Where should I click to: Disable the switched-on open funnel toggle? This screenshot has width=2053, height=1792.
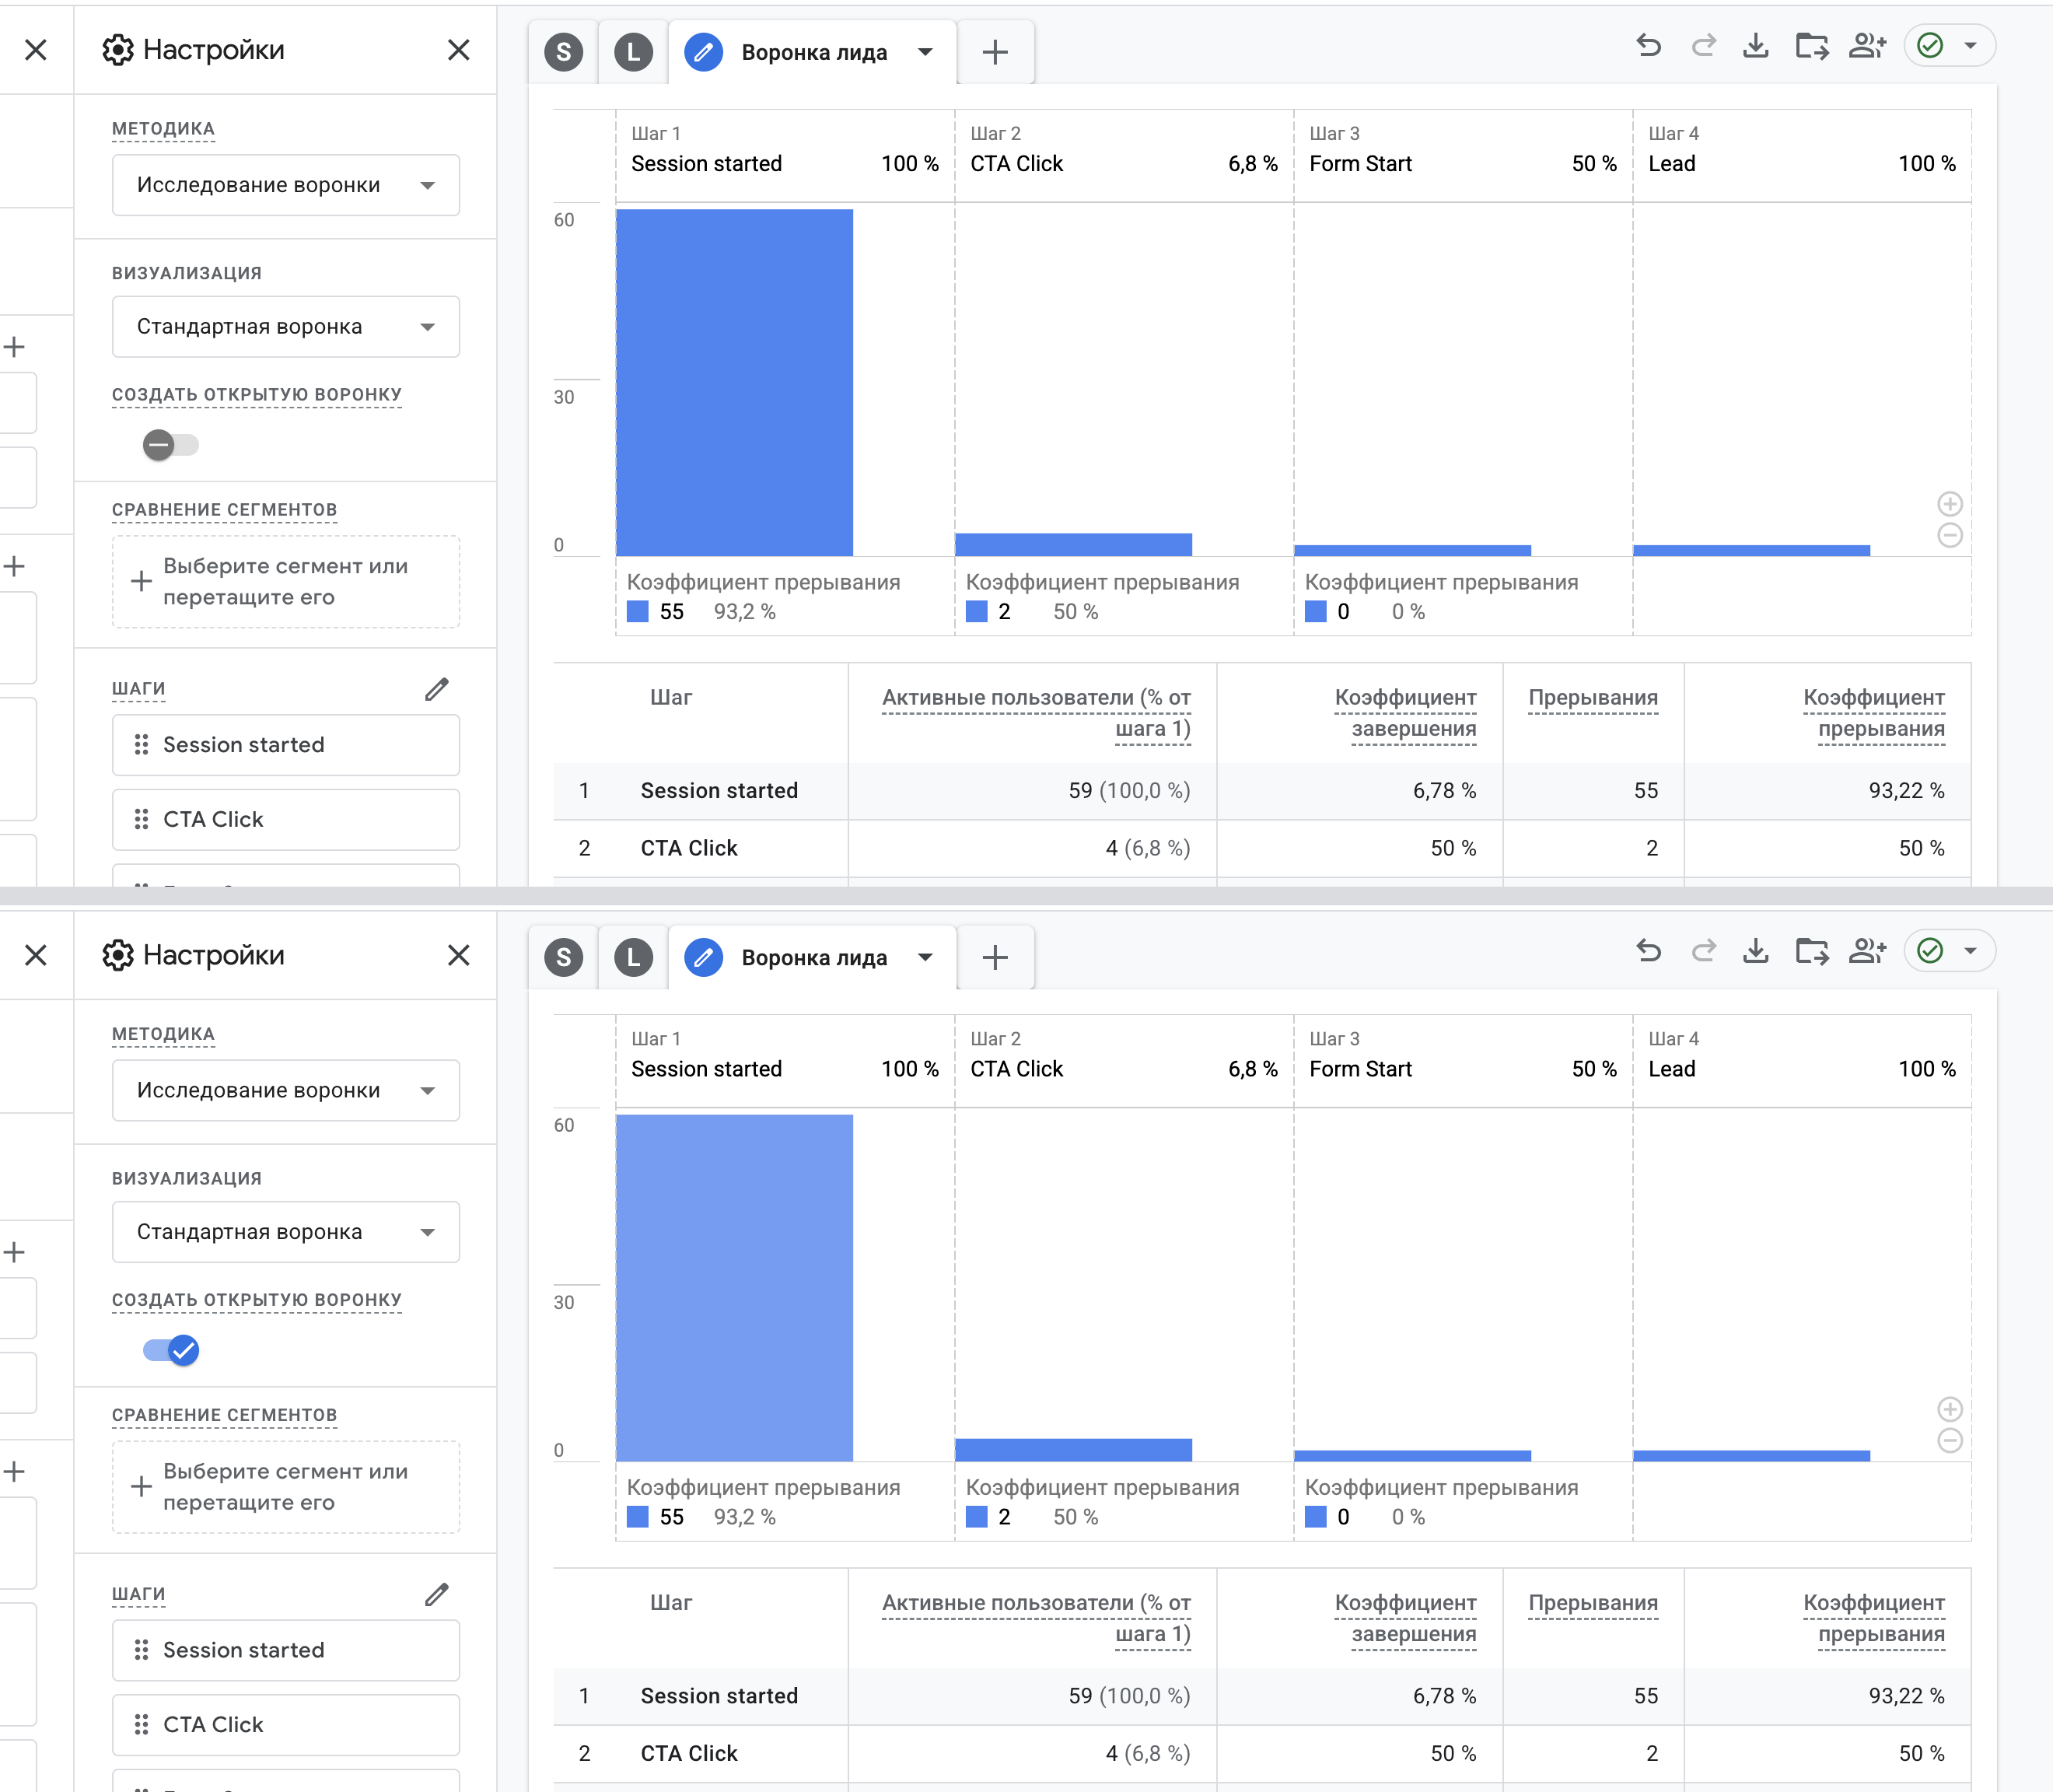point(171,1350)
